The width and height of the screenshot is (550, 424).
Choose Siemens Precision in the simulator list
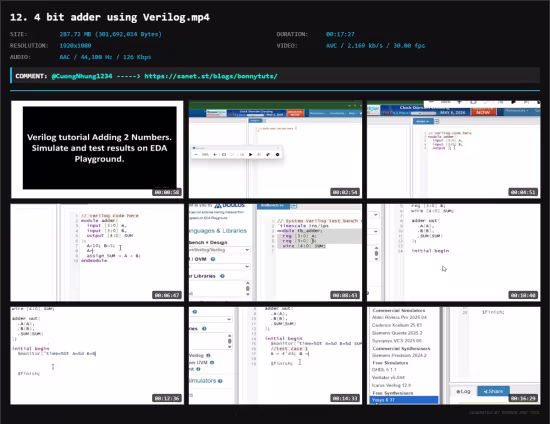pyautogui.click(x=400, y=355)
